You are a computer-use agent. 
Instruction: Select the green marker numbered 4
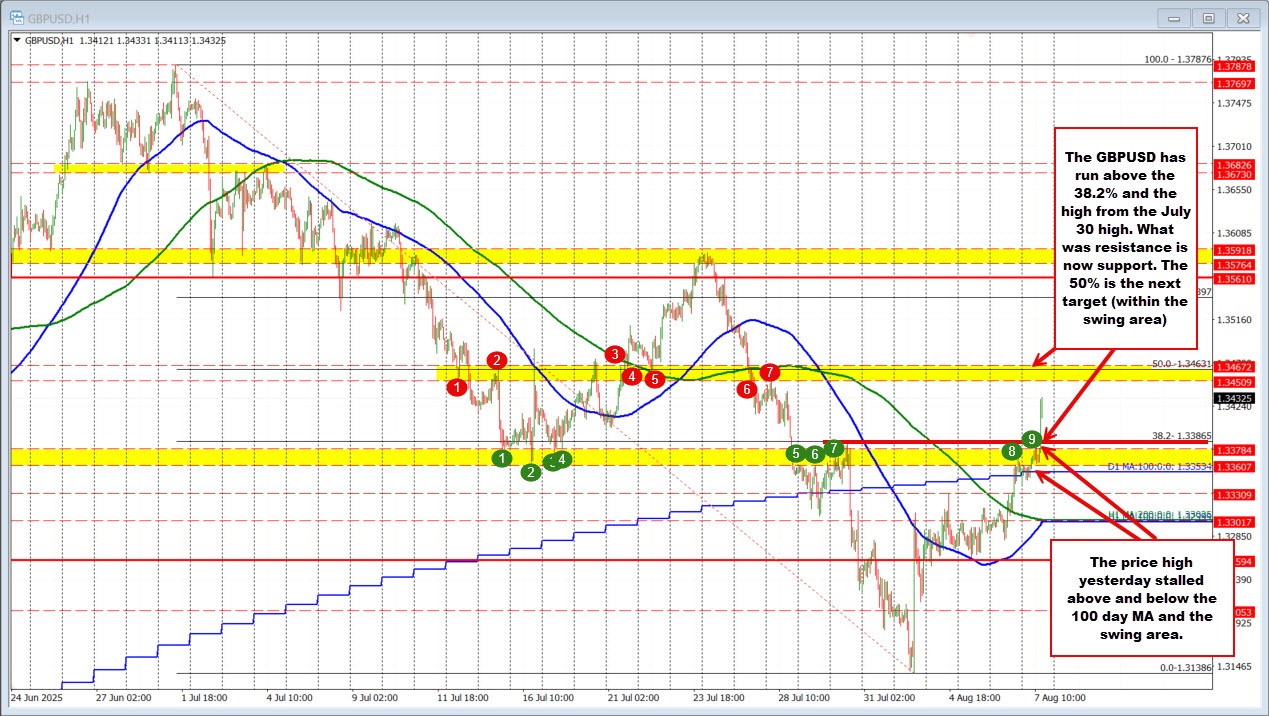click(560, 459)
